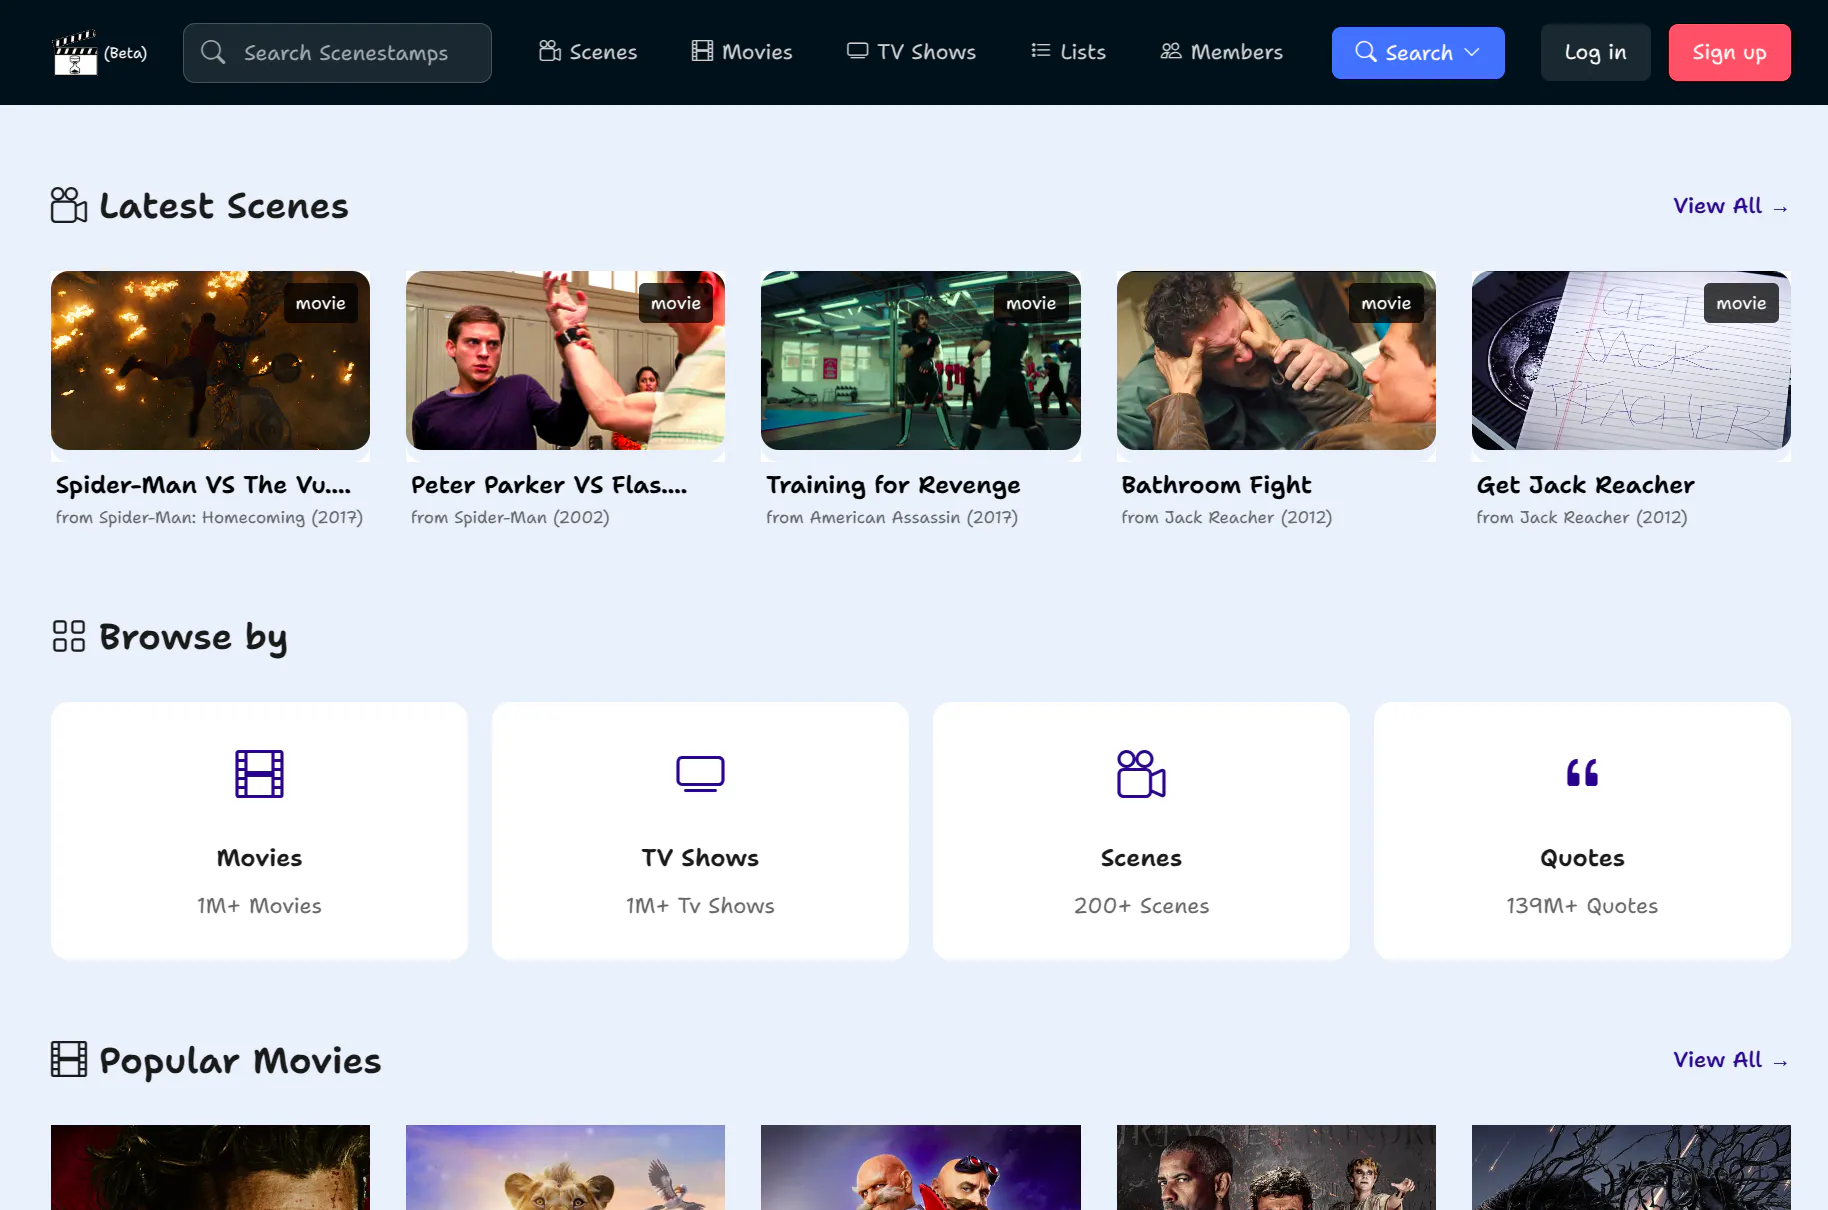Click the 139M+ Quotes count text
This screenshot has width=1828, height=1210.
[x=1582, y=906]
